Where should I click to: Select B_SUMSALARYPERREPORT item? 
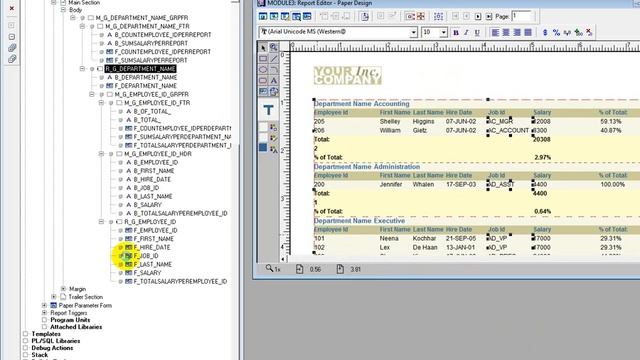click(151, 43)
